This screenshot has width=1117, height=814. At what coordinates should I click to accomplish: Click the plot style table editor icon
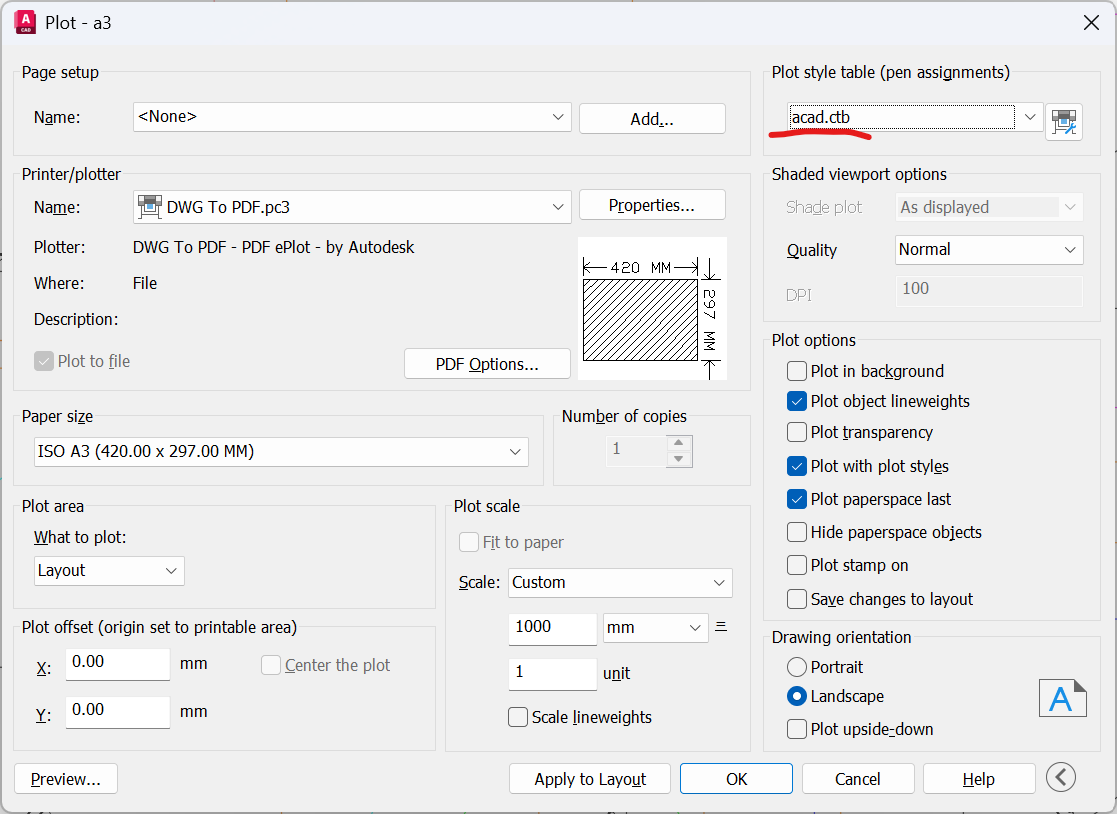click(1064, 121)
